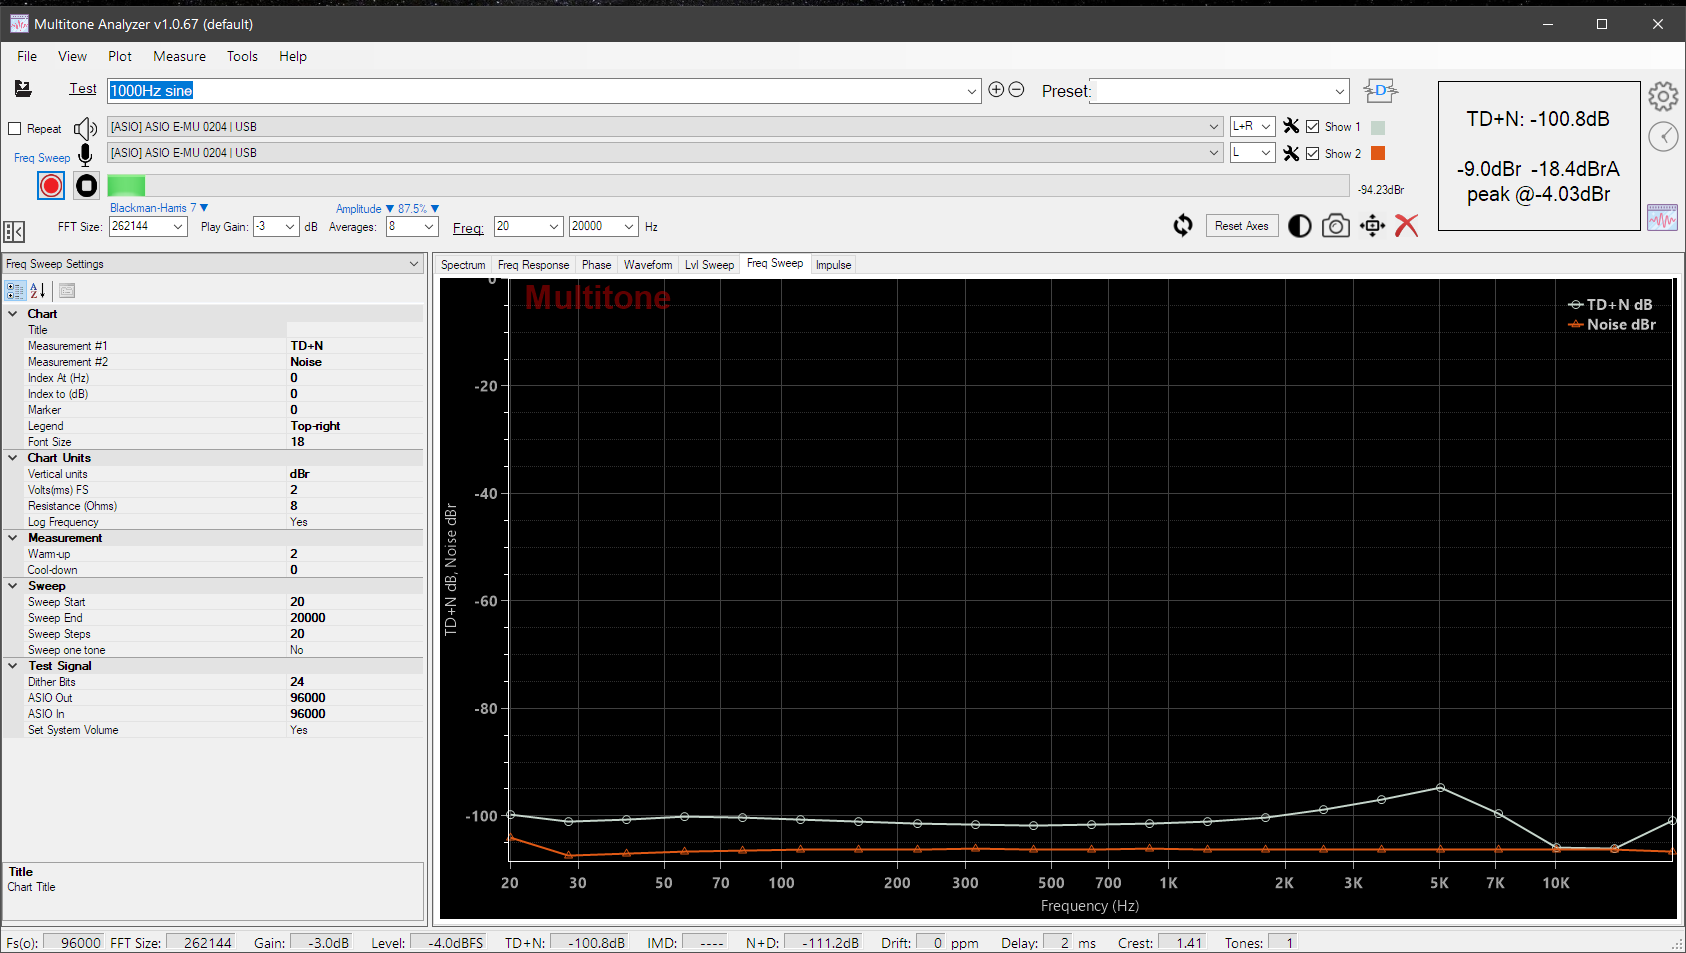Open the end frequency 20000 dropdown

pos(629,227)
